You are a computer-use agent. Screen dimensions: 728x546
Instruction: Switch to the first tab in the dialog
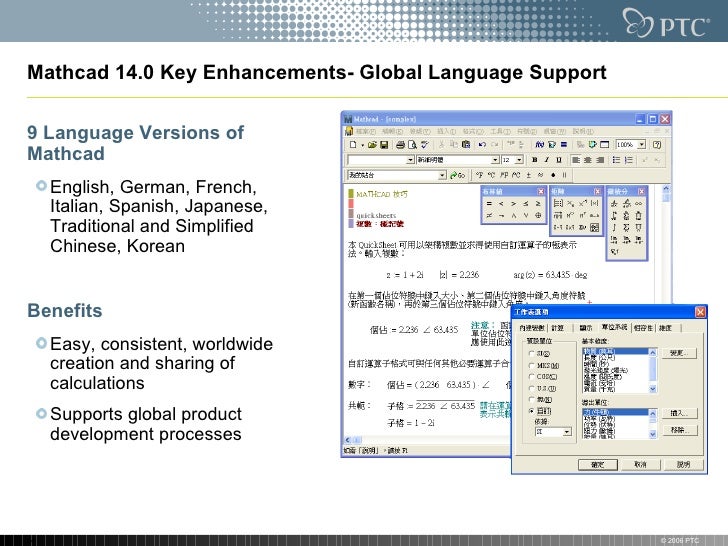click(532, 328)
